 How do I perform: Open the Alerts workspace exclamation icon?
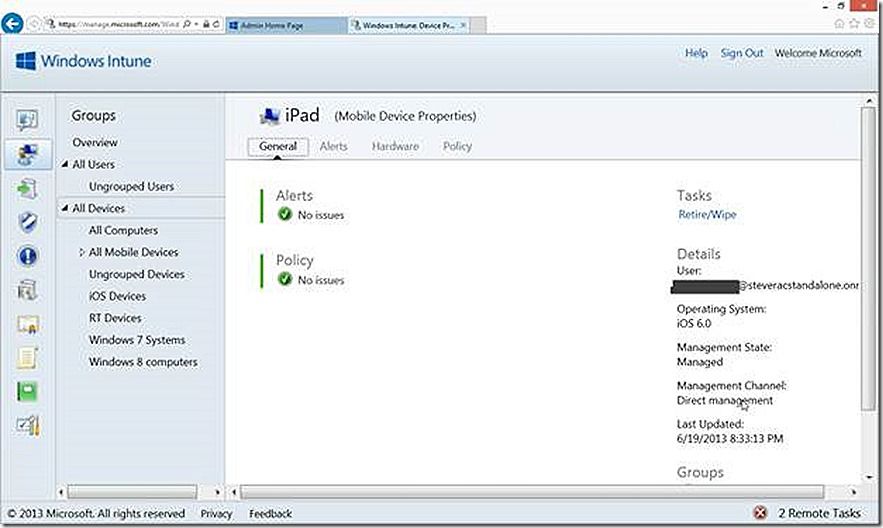[x=27, y=256]
